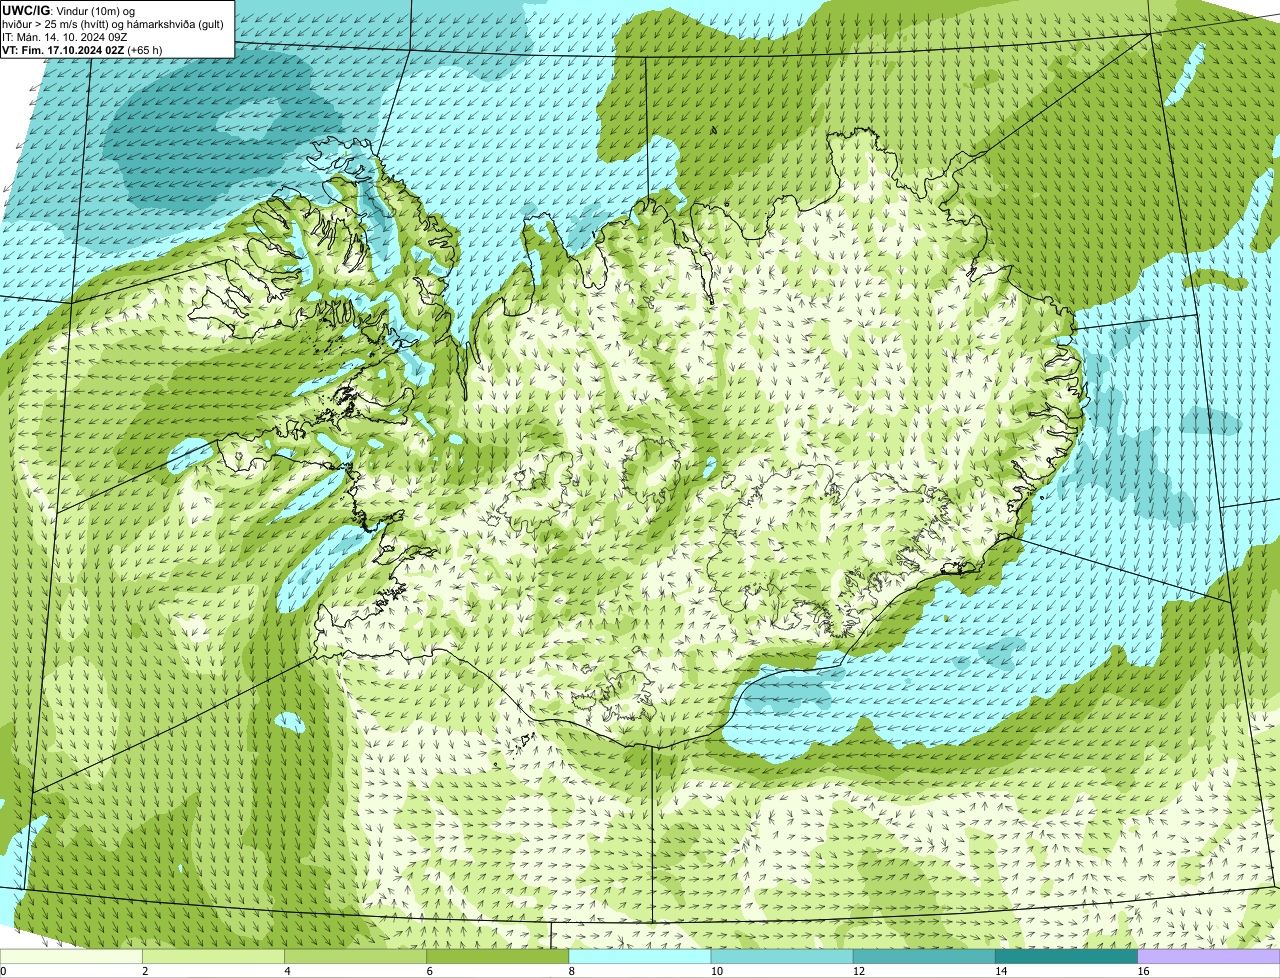Click the '10' label on the color scale

717,971
